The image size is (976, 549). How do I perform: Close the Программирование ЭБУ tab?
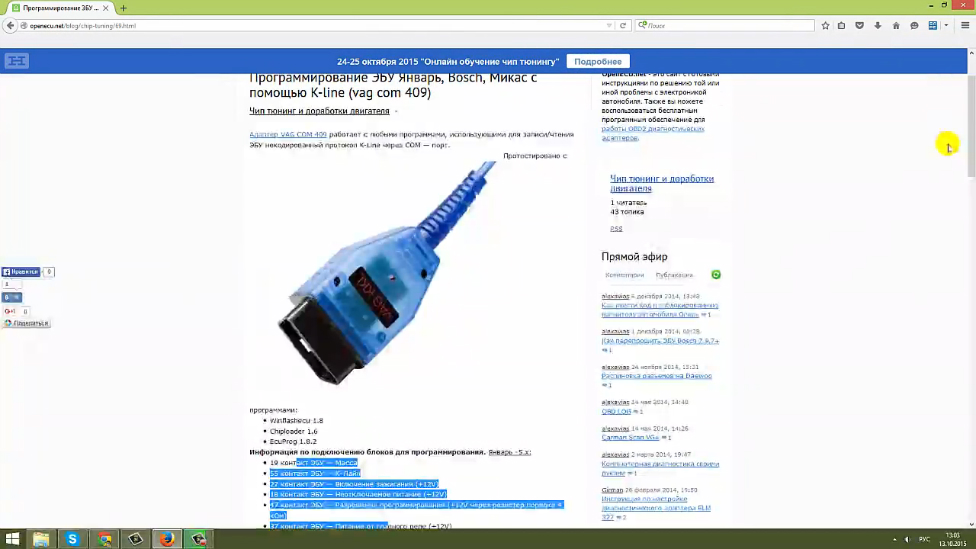click(x=106, y=8)
